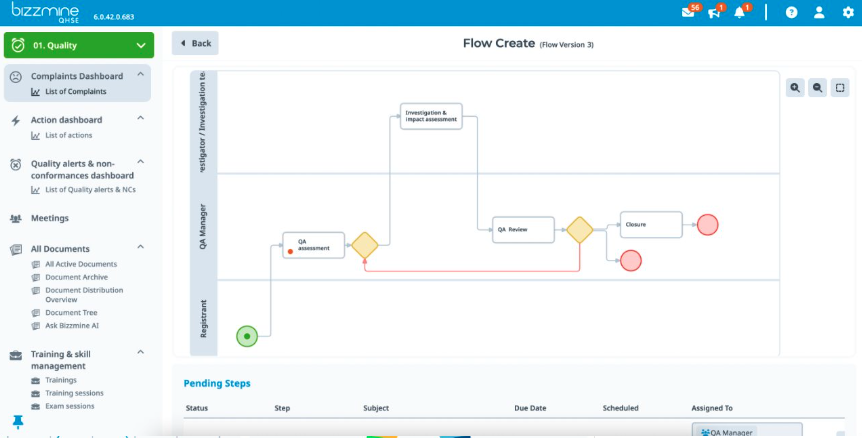Open the mail inbox with 56 messages
The image size is (862, 438).
[x=688, y=13]
